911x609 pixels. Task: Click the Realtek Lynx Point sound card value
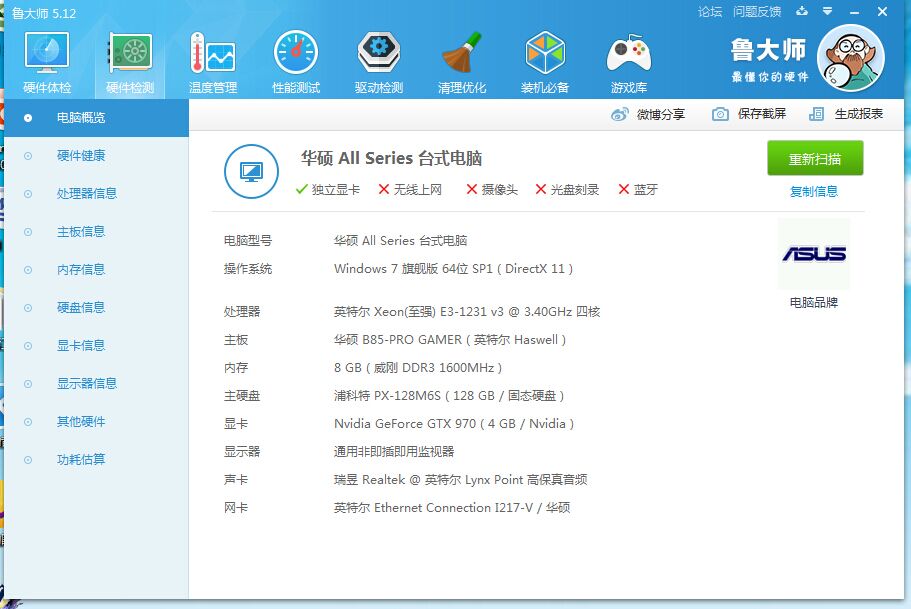[460, 479]
